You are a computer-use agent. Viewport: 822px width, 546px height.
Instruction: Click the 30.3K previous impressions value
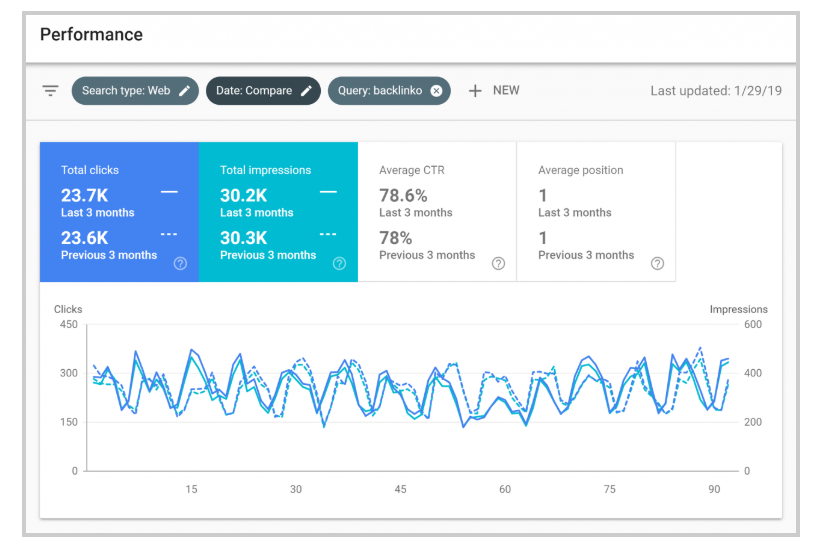tap(244, 238)
